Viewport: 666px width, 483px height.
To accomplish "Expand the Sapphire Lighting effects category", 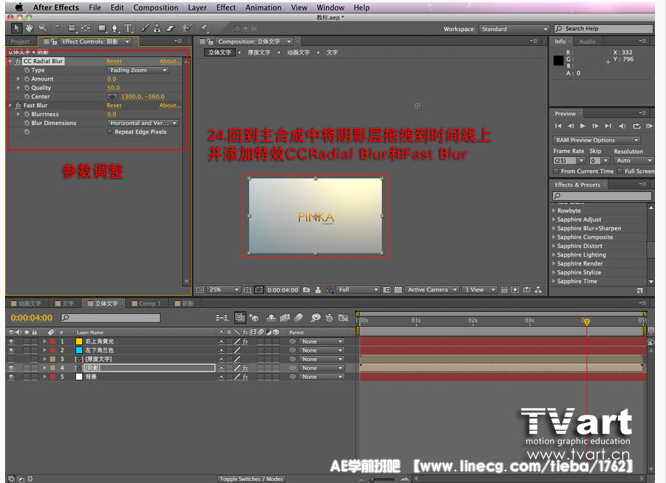I will 554,255.
